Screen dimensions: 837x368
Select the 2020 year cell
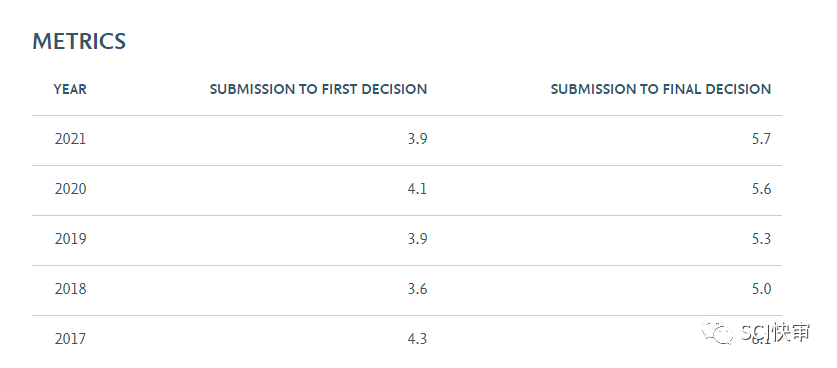(70, 189)
